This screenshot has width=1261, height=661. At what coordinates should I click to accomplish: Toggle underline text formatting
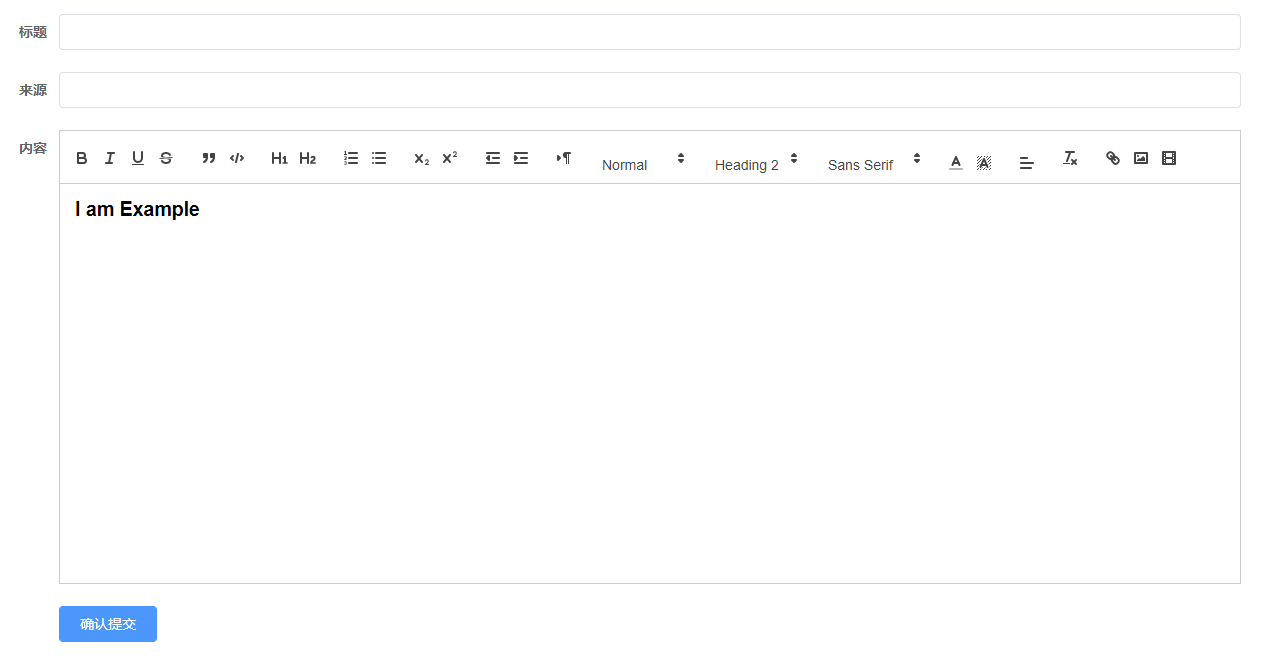[x=138, y=158]
